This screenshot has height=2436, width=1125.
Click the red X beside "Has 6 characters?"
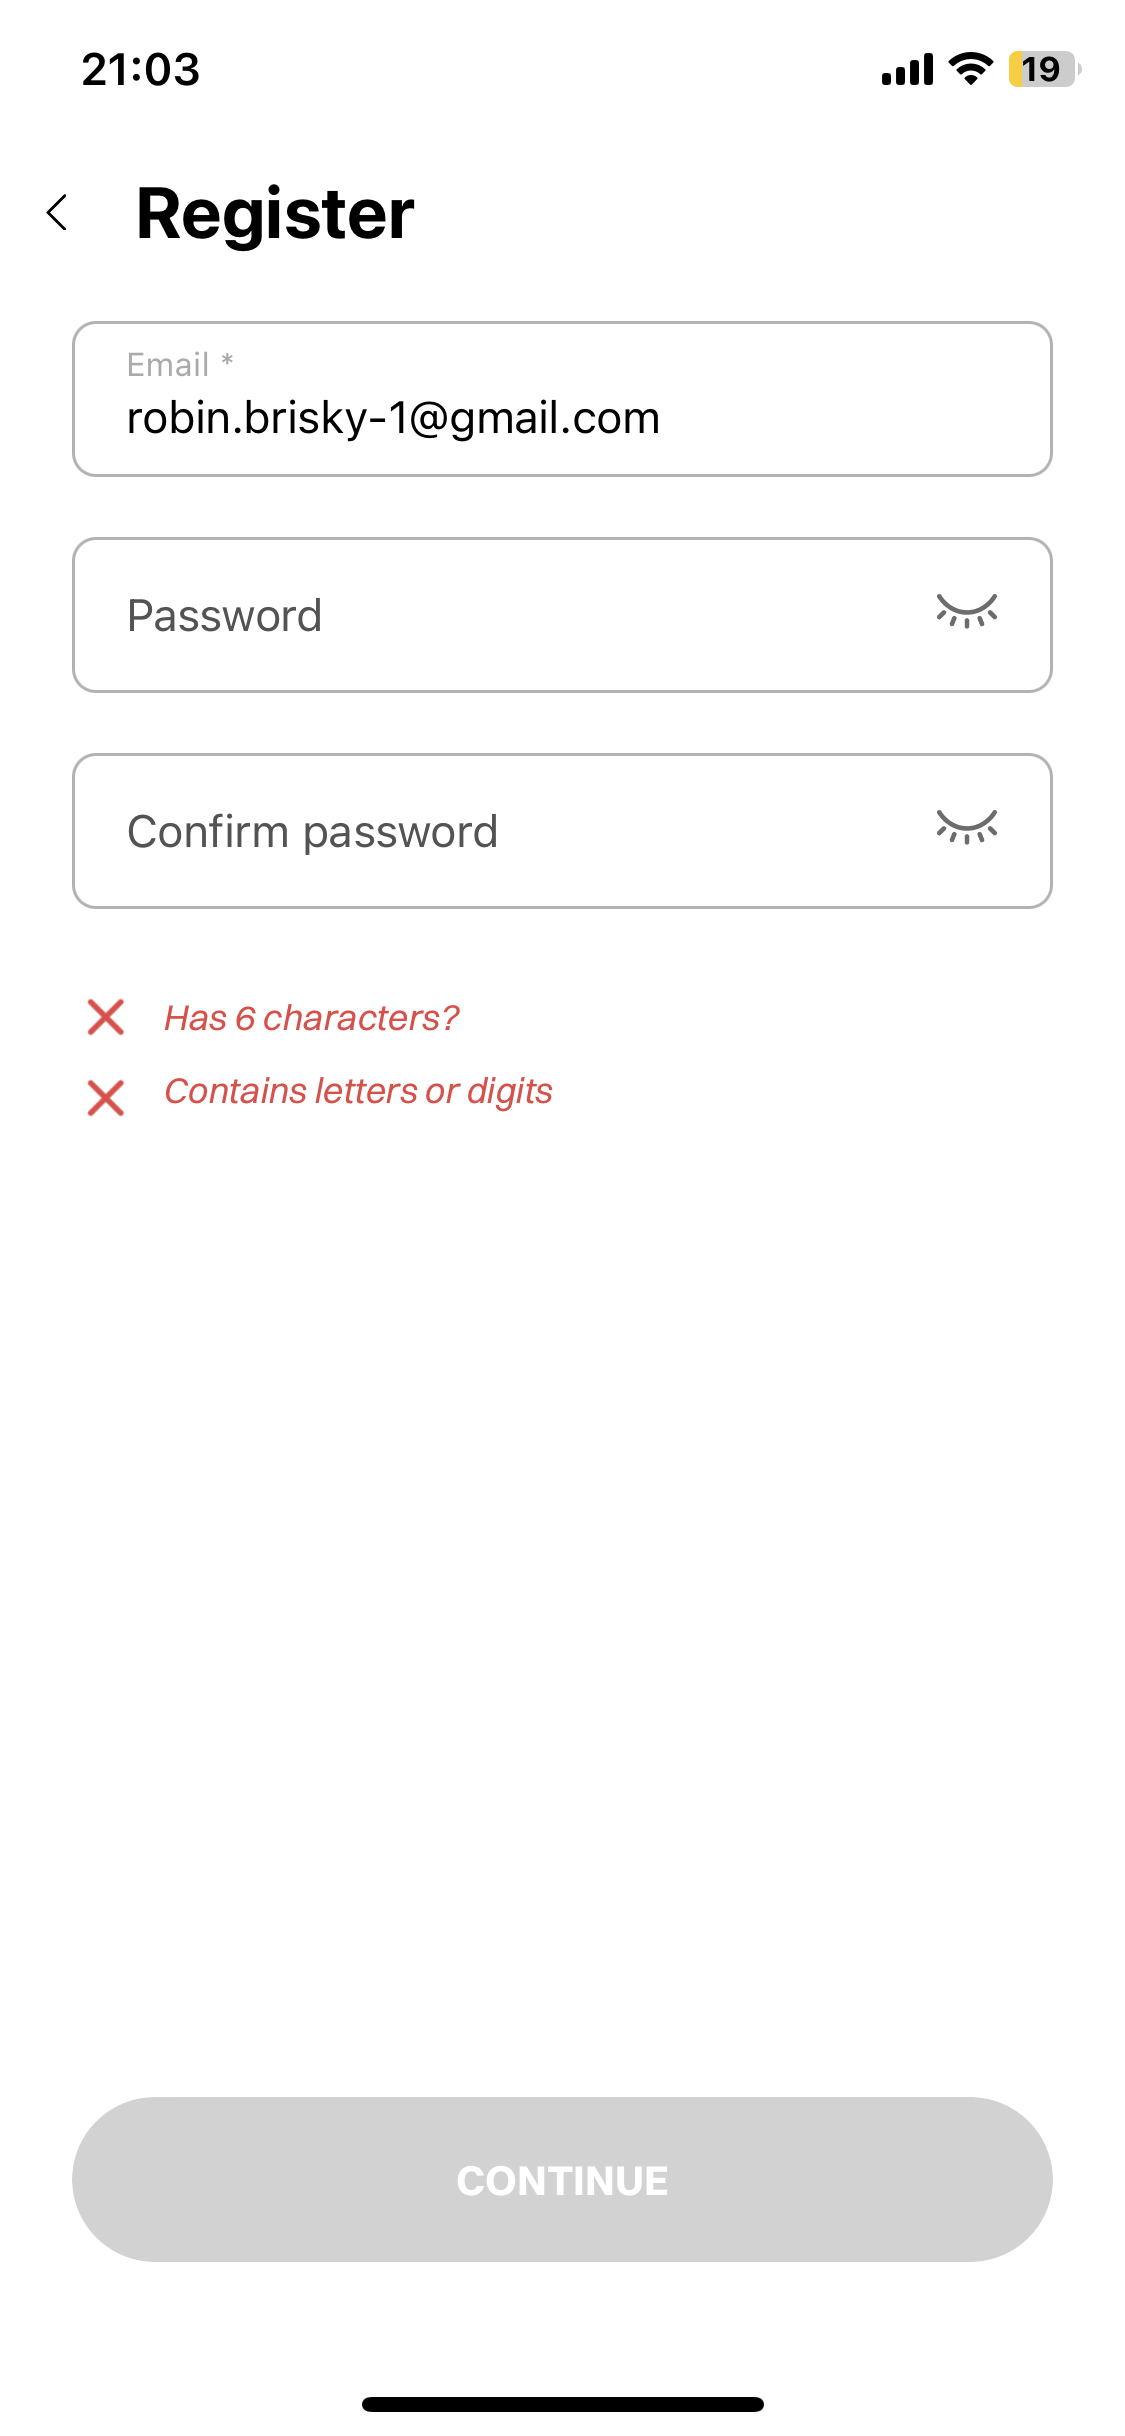[x=106, y=1017]
